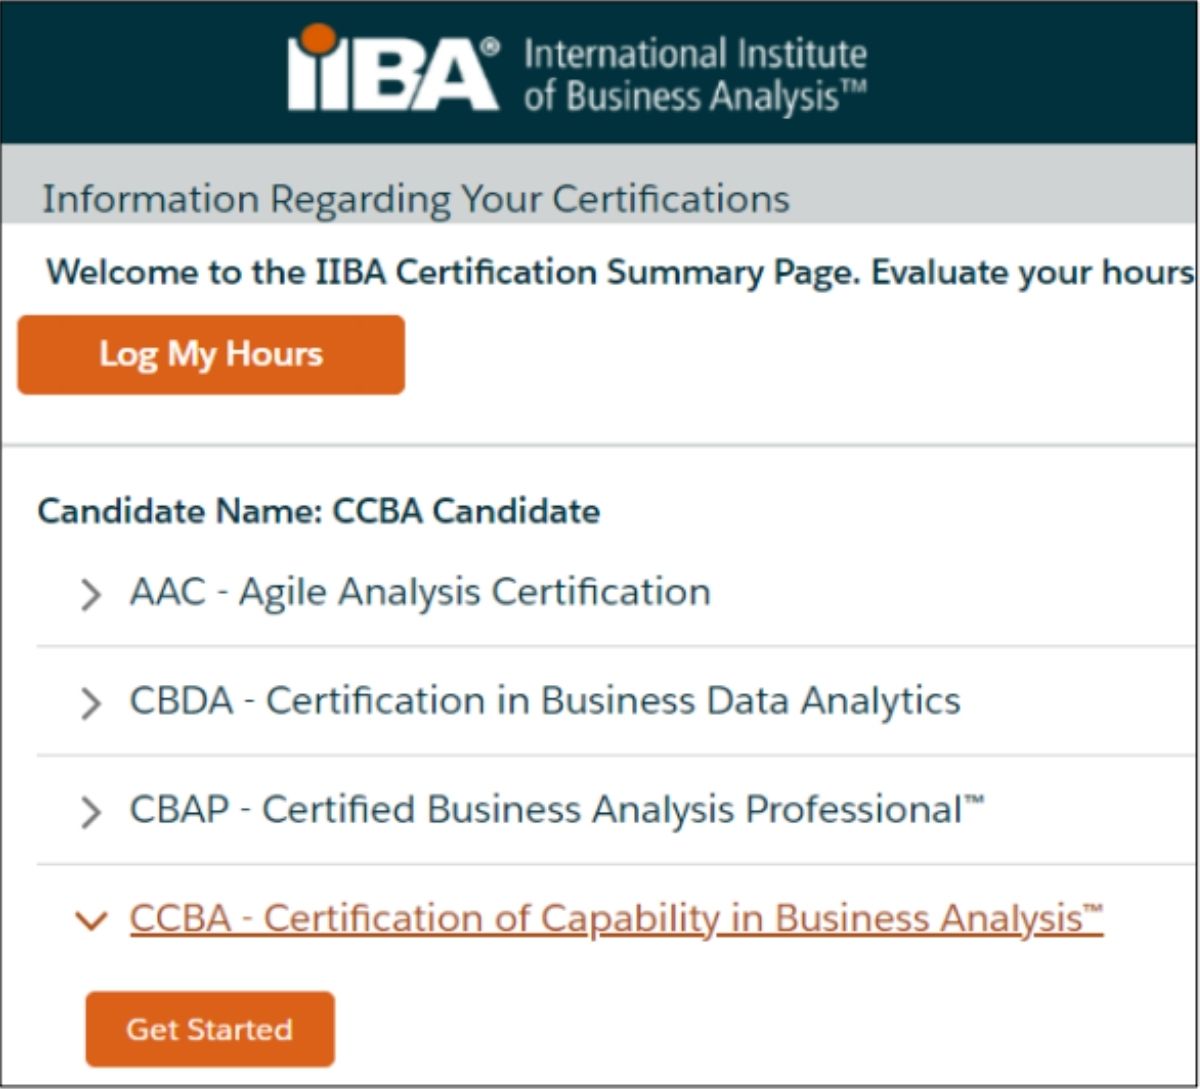Click the Candidate Name CCBA Candidate label
This screenshot has width=1200, height=1089.
318,511
